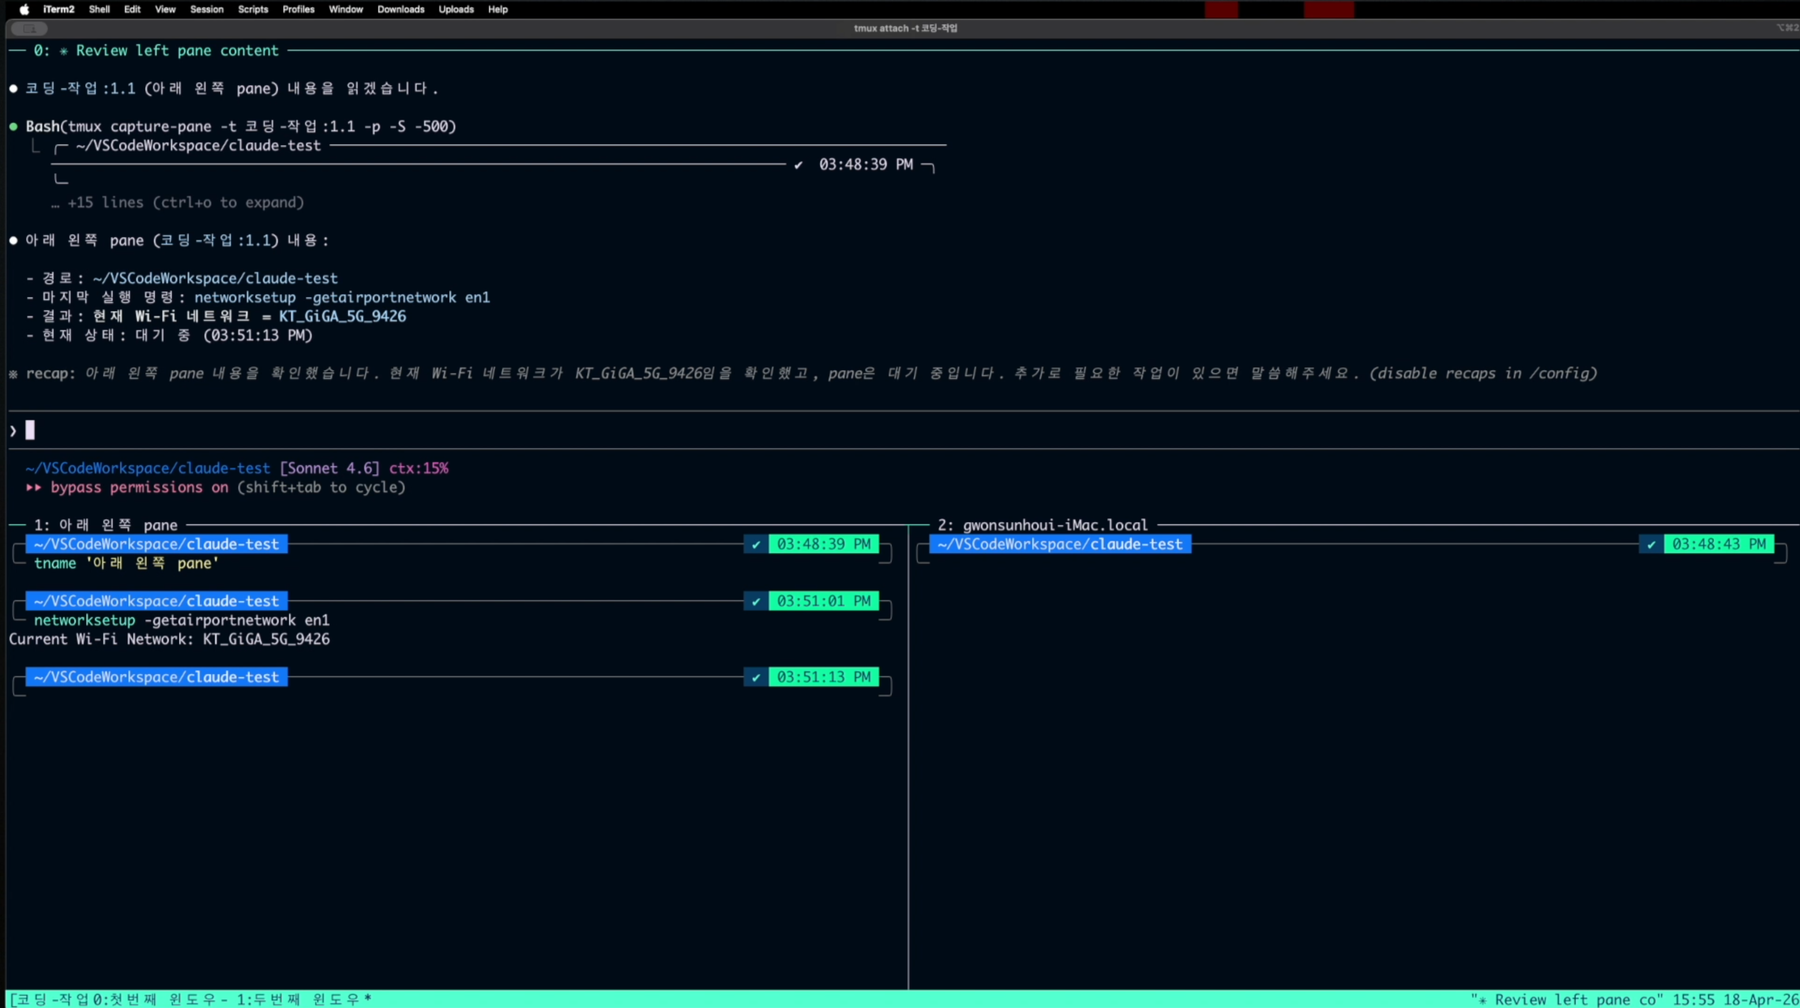Viewport: 1800px width, 1008px height.
Task: Click the Bash tmux capture-pane command line
Action: pos(241,126)
